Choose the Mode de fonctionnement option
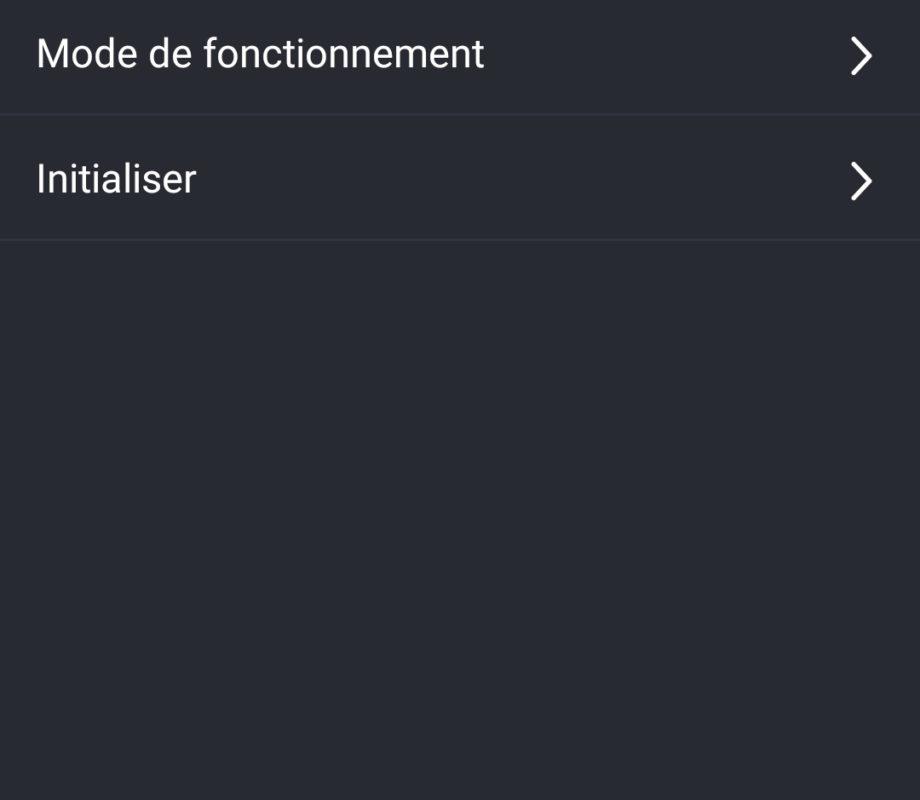The height and width of the screenshot is (800, 920). click(460, 56)
